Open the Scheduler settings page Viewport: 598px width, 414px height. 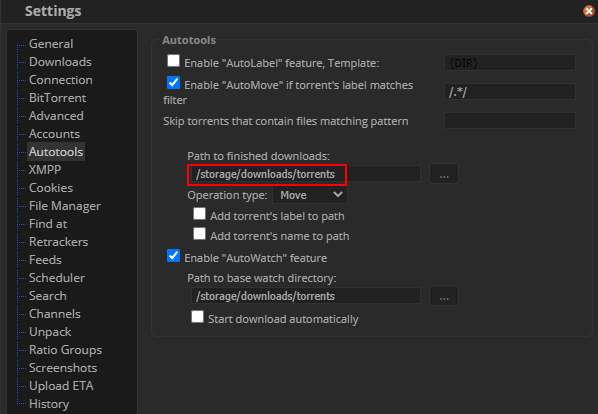point(57,278)
